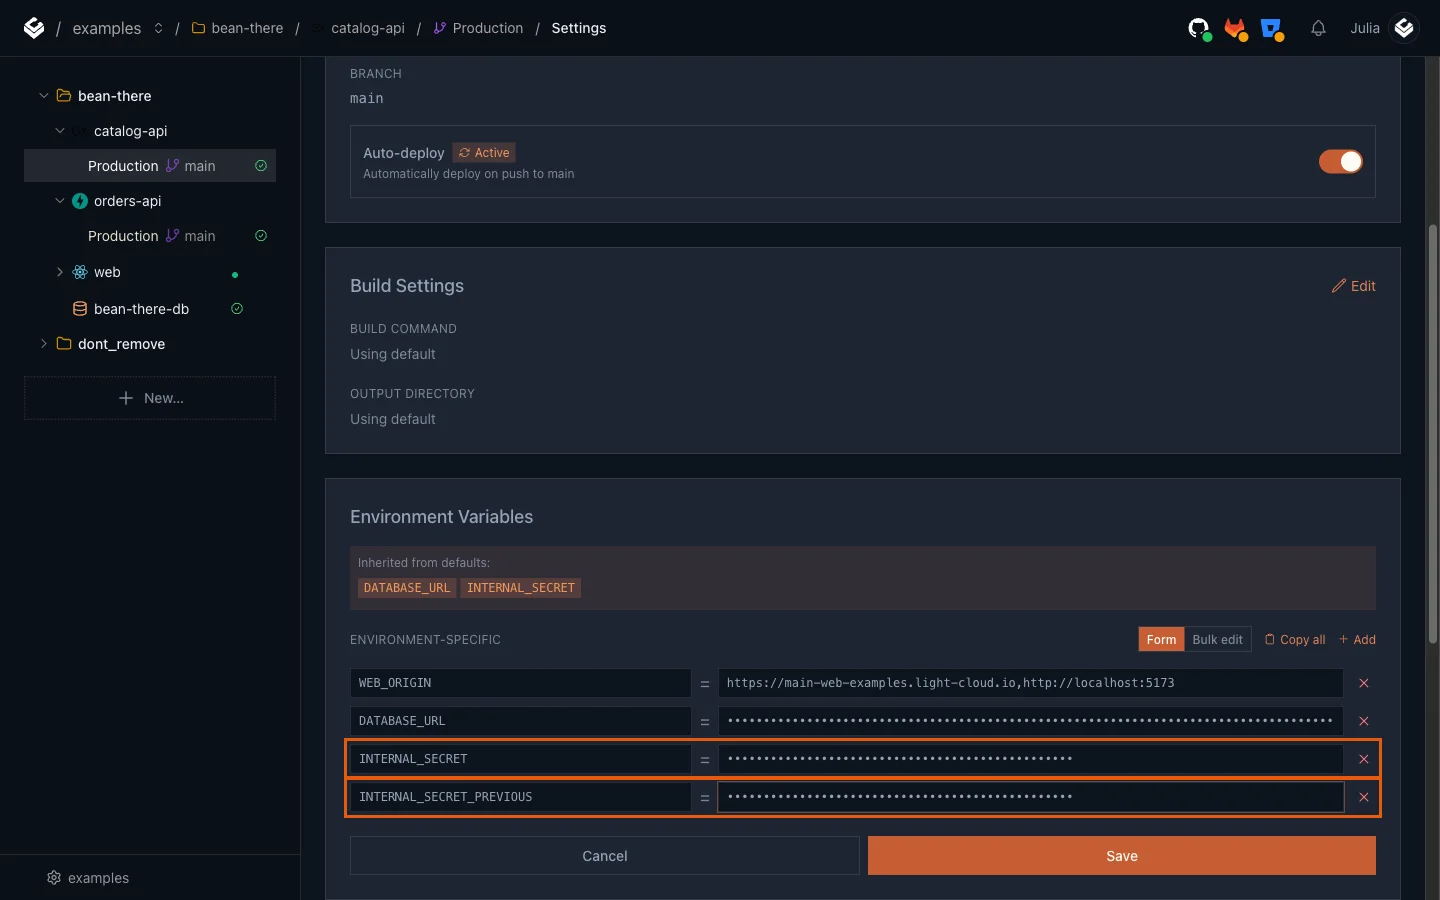This screenshot has width=1440, height=900.
Task: Click the page vertical scrollbar
Action: tap(1433, 433)
